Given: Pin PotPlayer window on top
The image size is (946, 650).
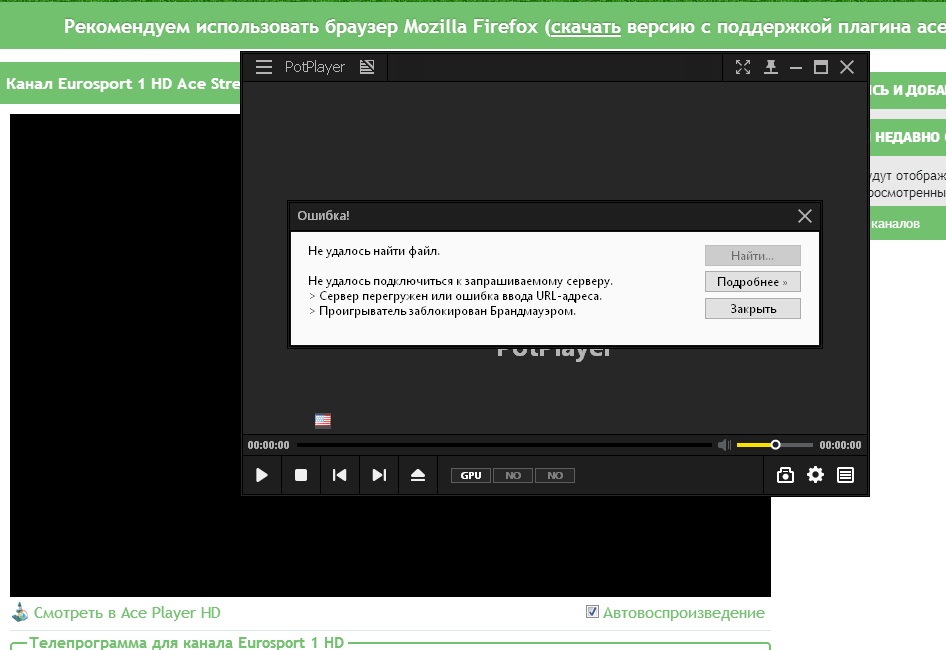Looking at the screenshot, I should (x=770, y=67).
